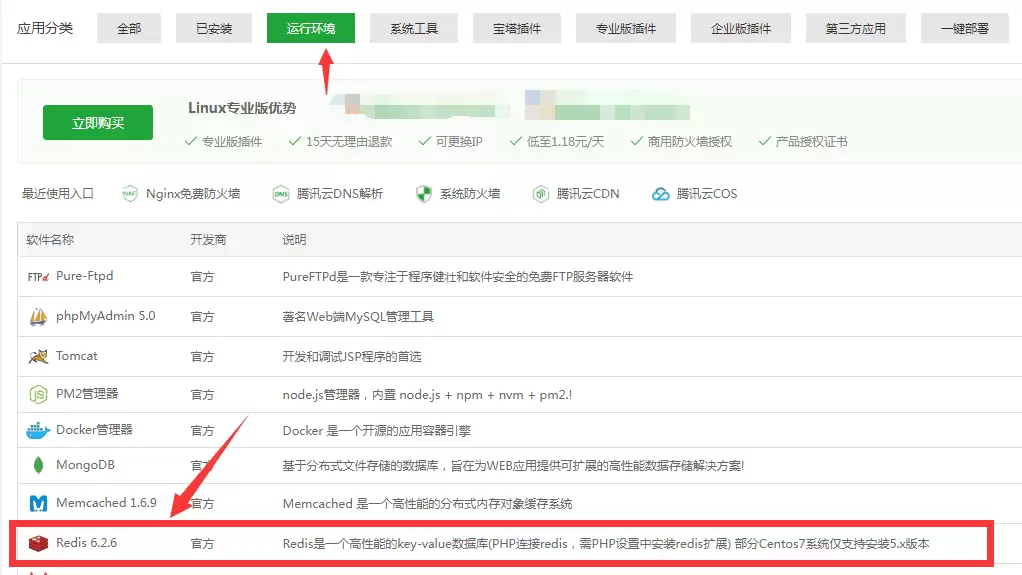Click 官方 developer cell in Redis row

202,543
